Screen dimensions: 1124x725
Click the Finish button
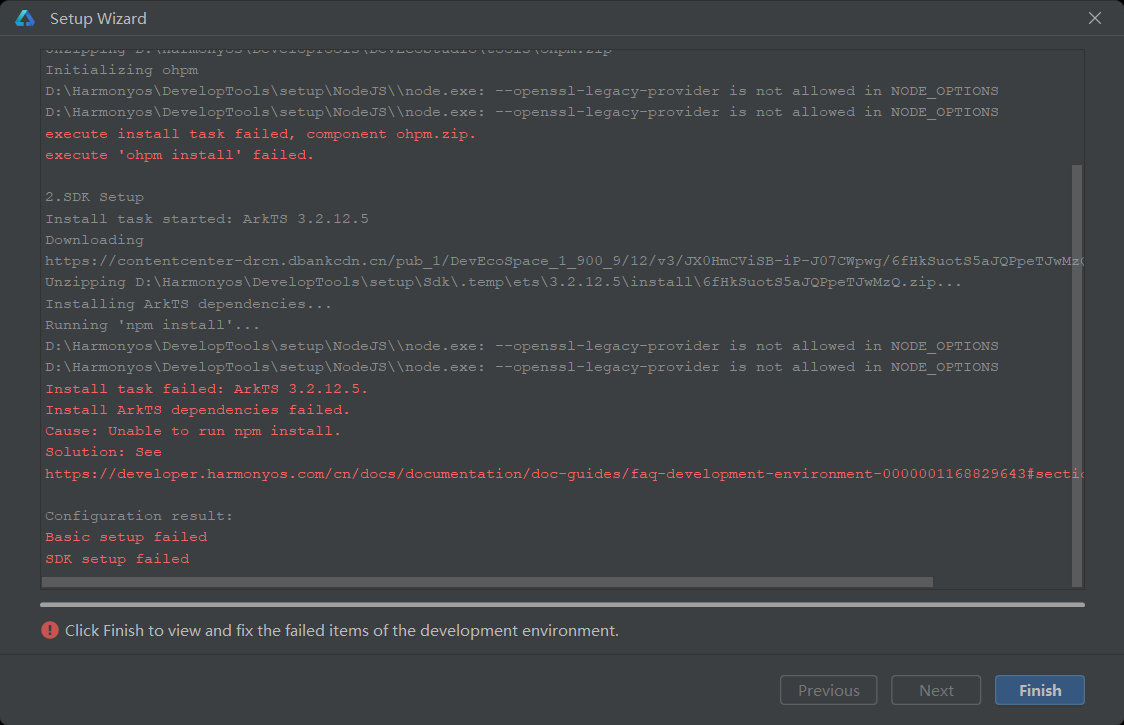[x=1039, y=690]
